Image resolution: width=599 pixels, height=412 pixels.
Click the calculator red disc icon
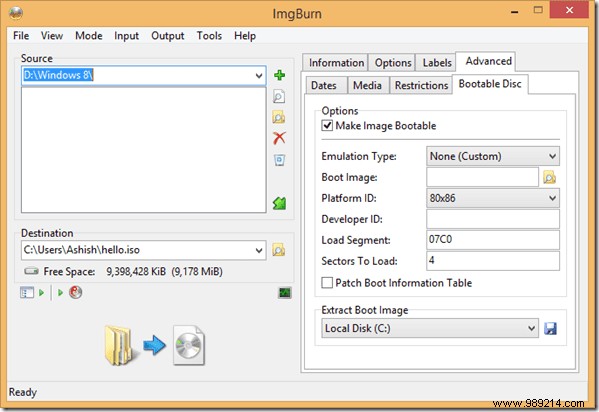(76, 292)
